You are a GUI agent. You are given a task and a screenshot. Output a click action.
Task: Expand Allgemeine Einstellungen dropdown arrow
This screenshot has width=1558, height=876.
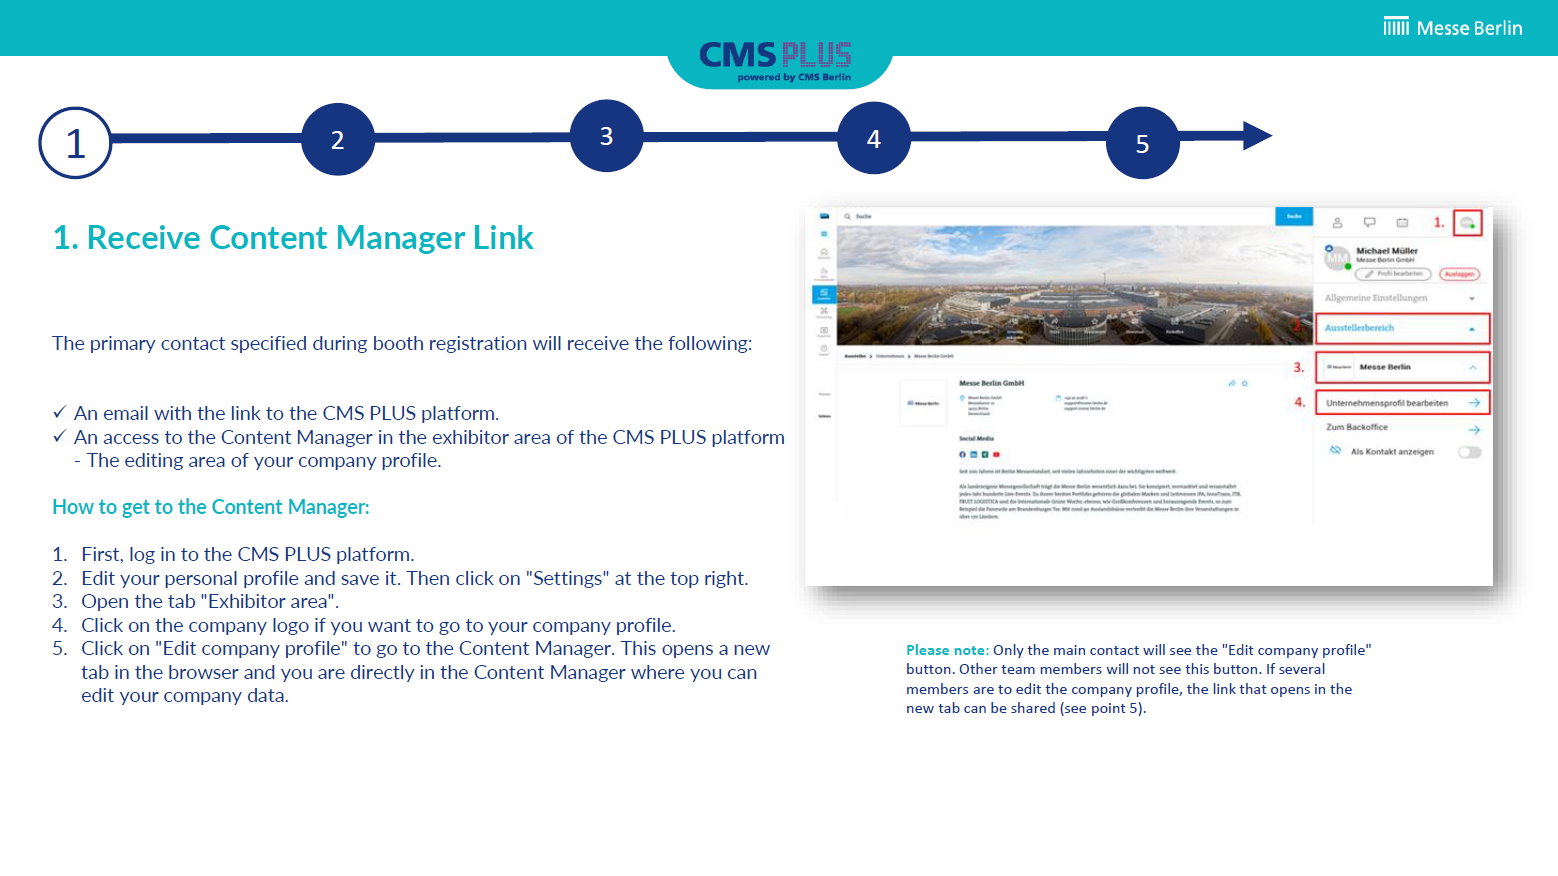pos(1472,299)
